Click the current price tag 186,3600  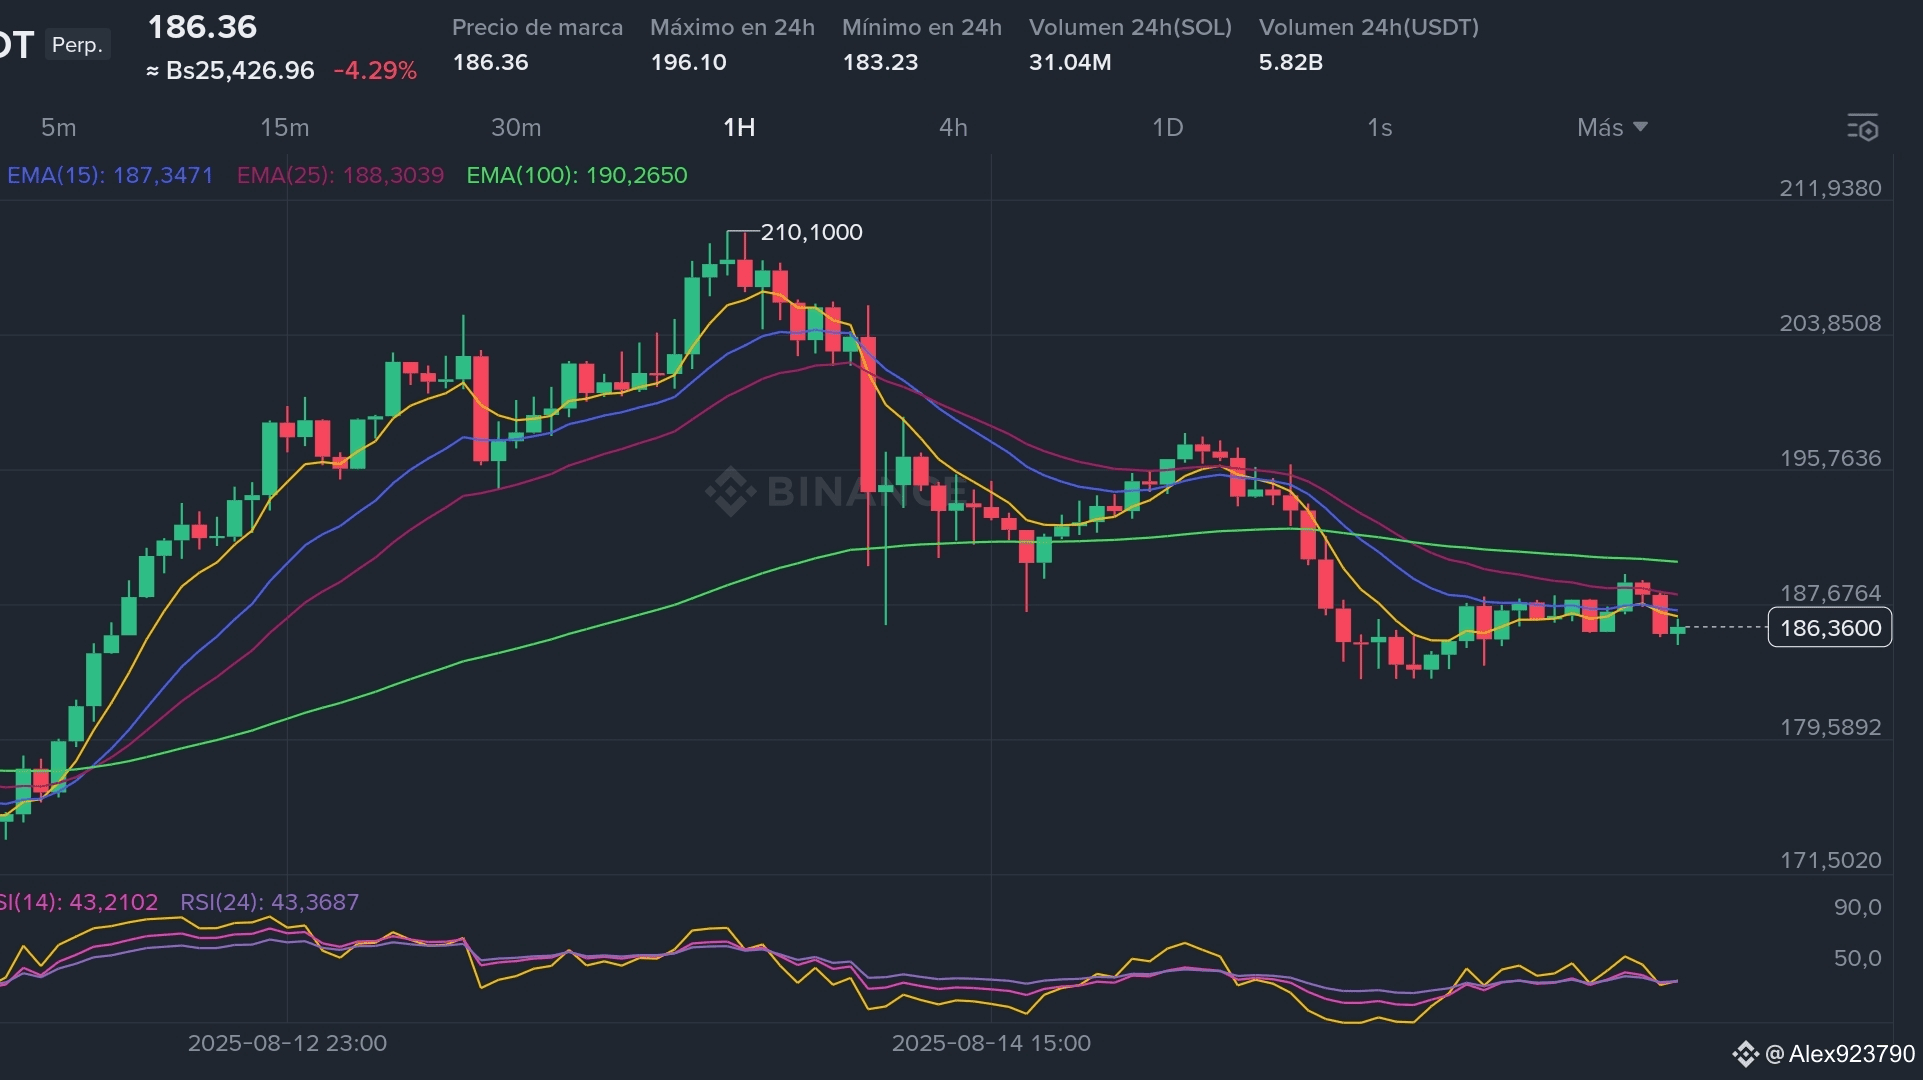[x=1829, y=628]
